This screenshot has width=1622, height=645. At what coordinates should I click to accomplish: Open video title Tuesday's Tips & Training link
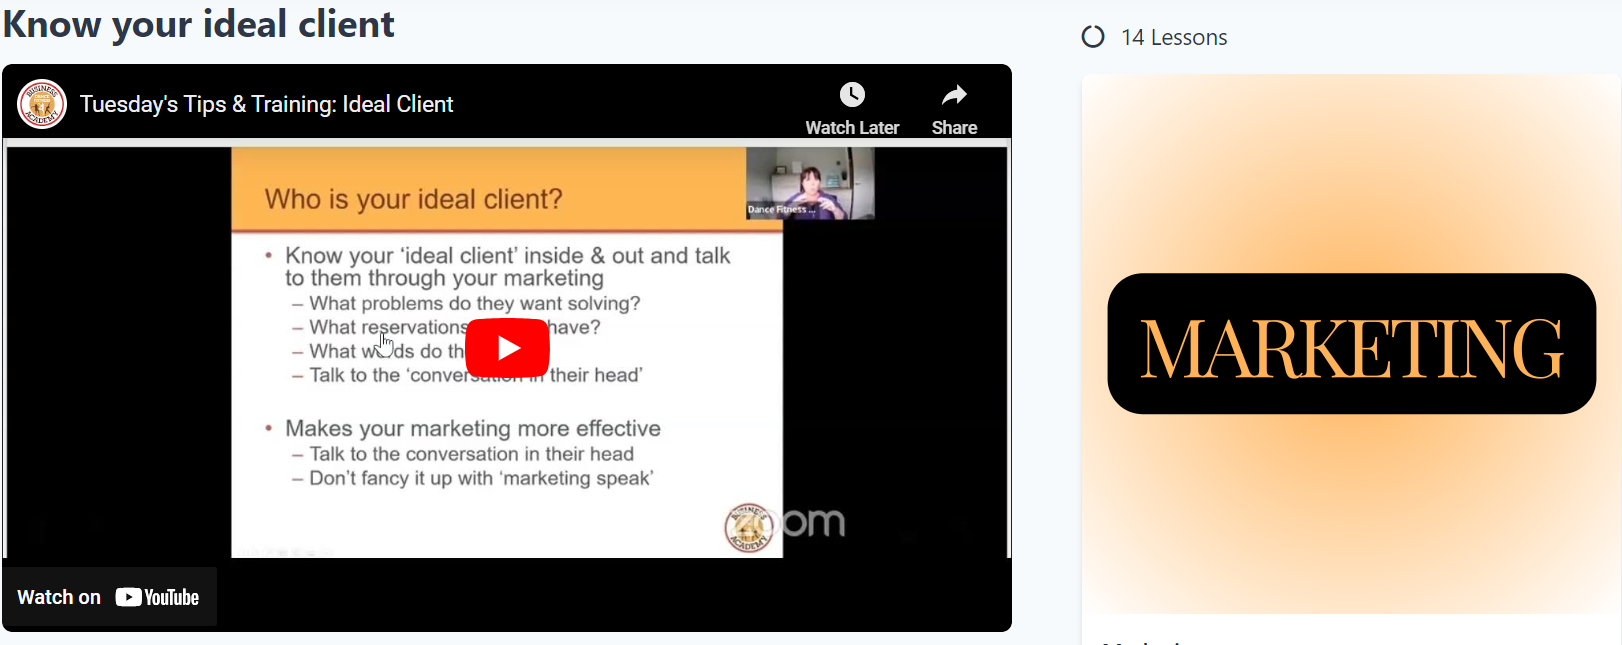tap(266, 104)
